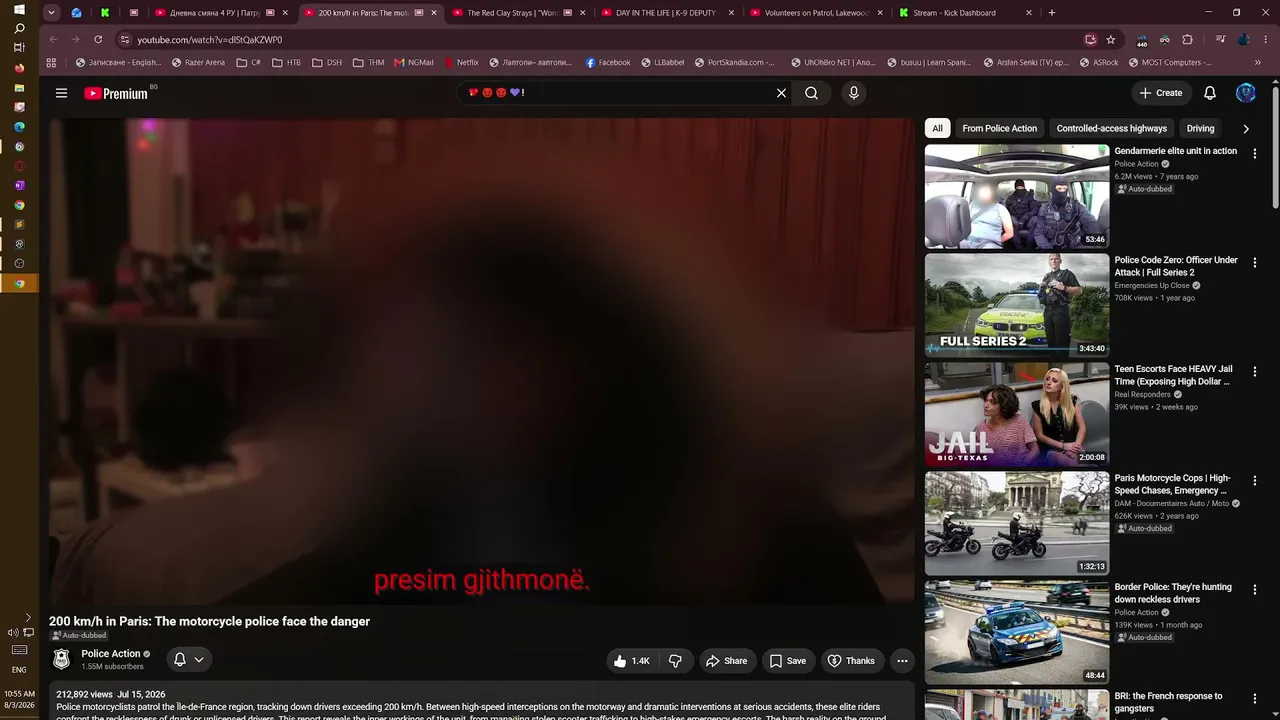Click the page scrollbar thumb
Screen dimensions: 1280x720
point(1275,148)
